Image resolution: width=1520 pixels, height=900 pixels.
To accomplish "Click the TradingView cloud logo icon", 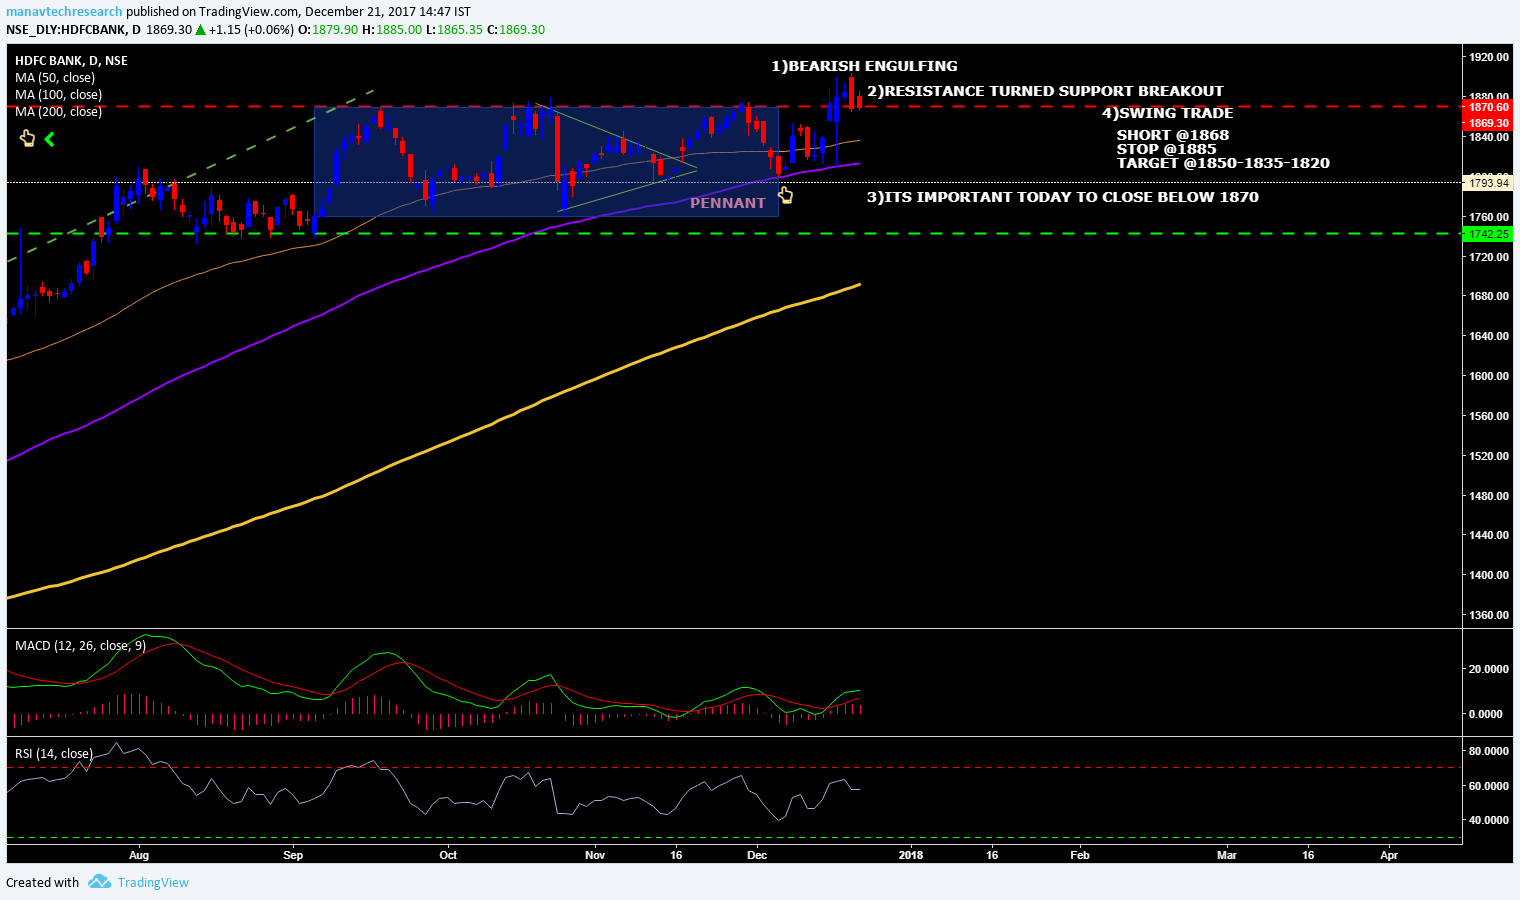I will (99, 882).
